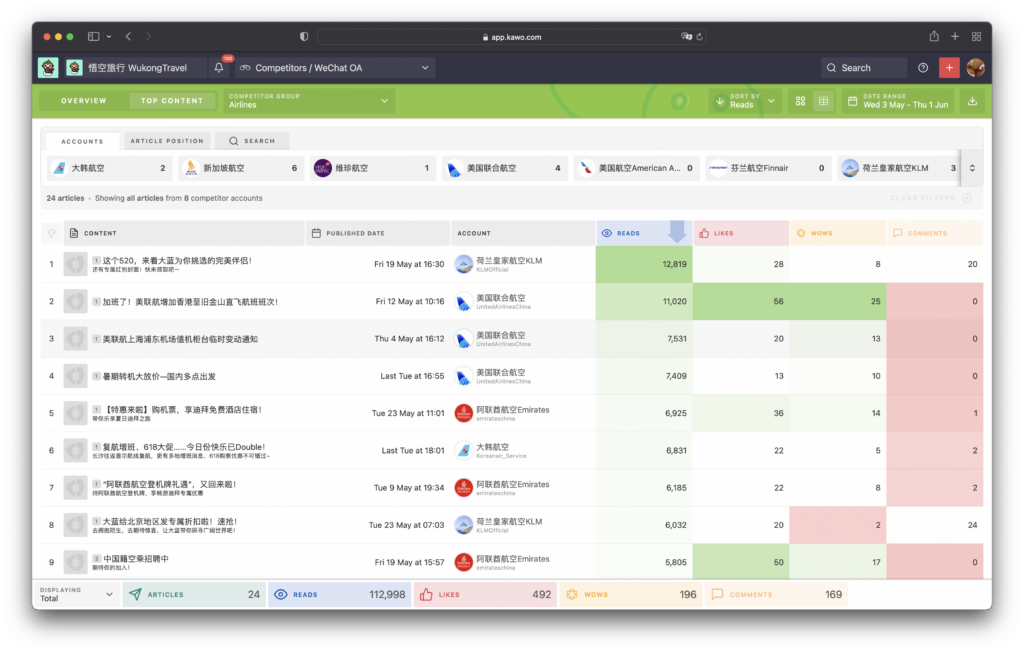Click the Wows footer icon
This screenshot has height=652, width=1024.
[x=572, y=595]
